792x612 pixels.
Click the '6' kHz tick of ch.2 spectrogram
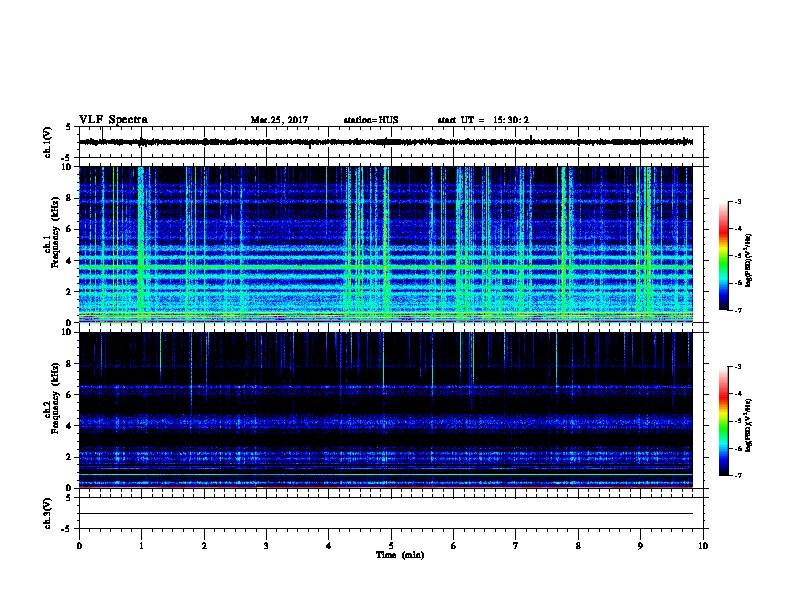click(70, 395)
